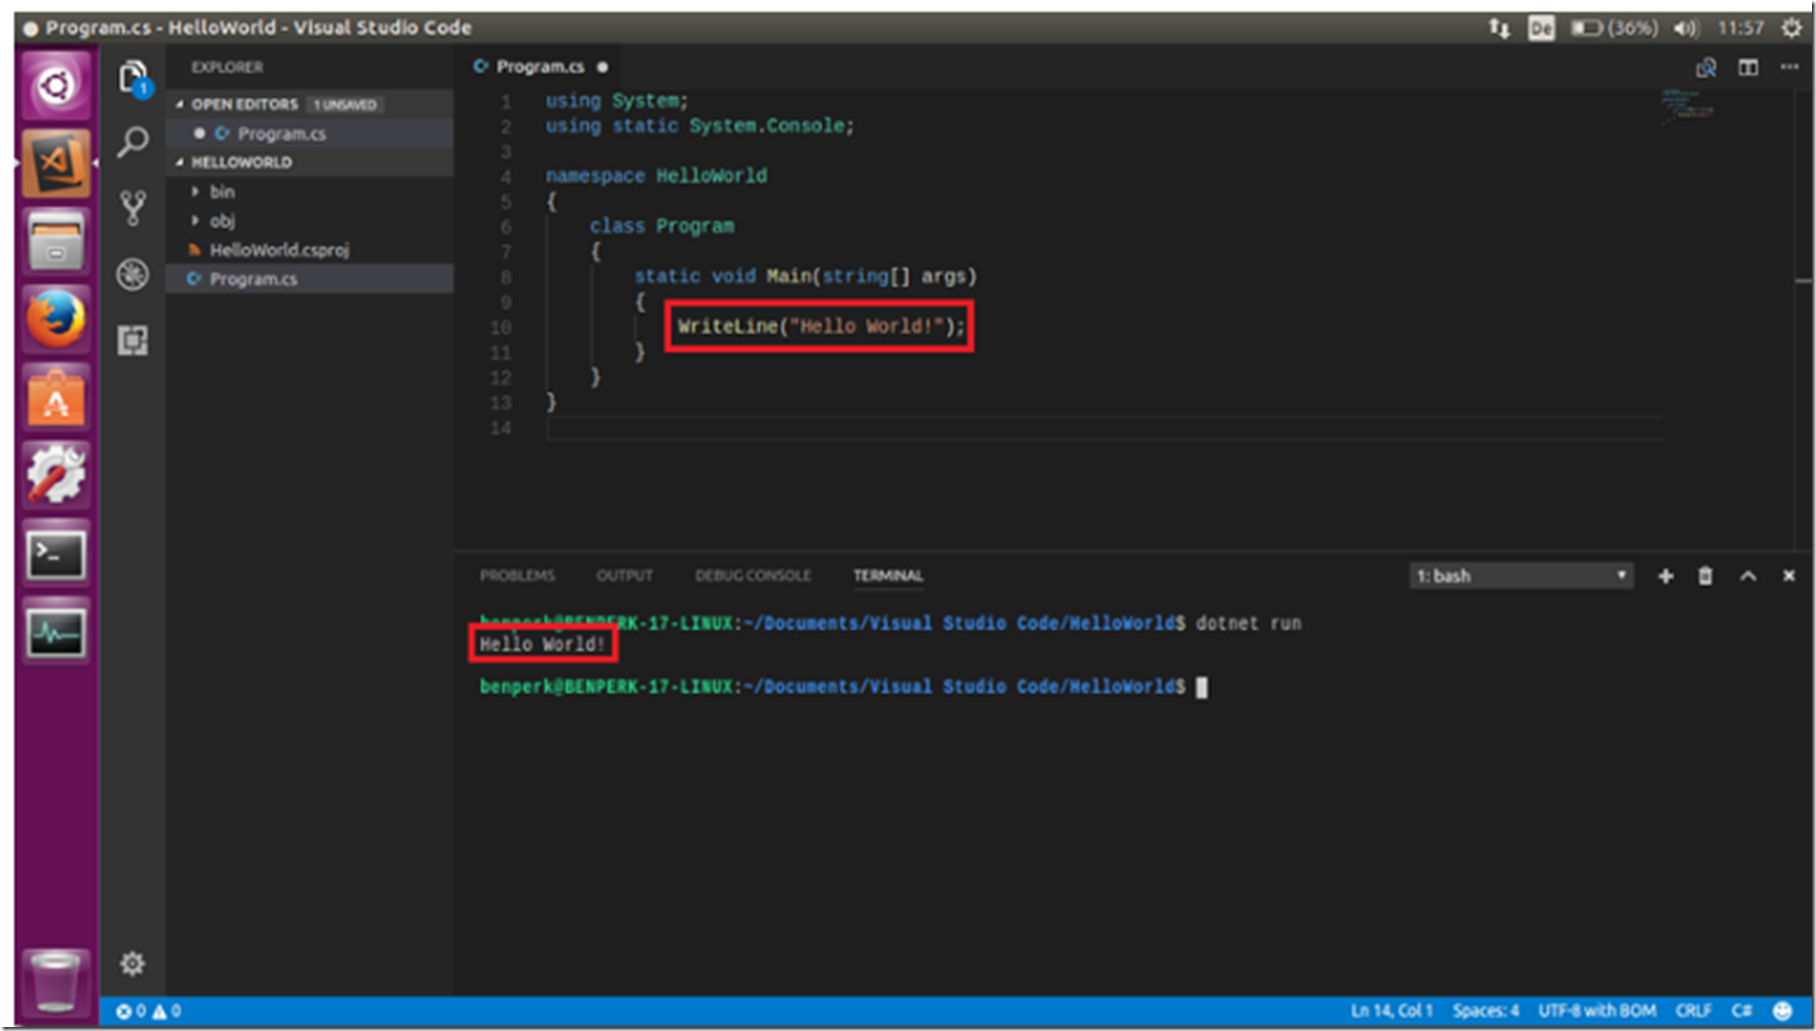1816x1031 pixels.
Task: Open System Settings wrench-gear dock icon
Action: coord(56,475)
